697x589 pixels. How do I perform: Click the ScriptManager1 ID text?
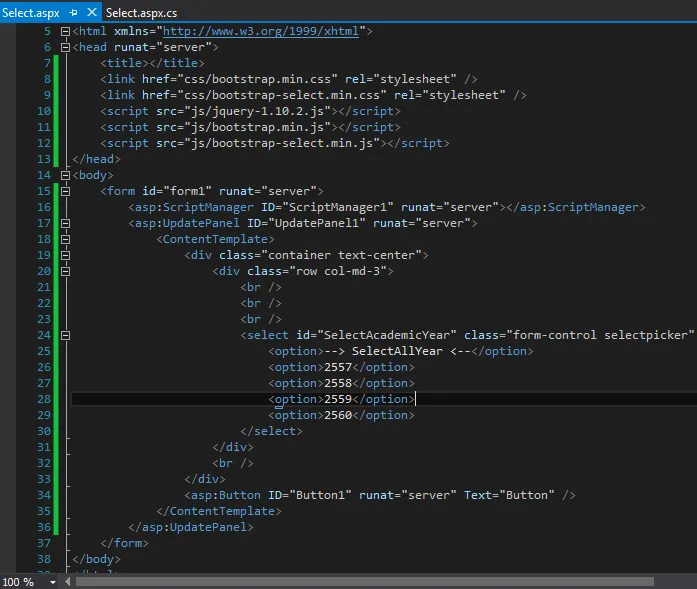[338, 207]
